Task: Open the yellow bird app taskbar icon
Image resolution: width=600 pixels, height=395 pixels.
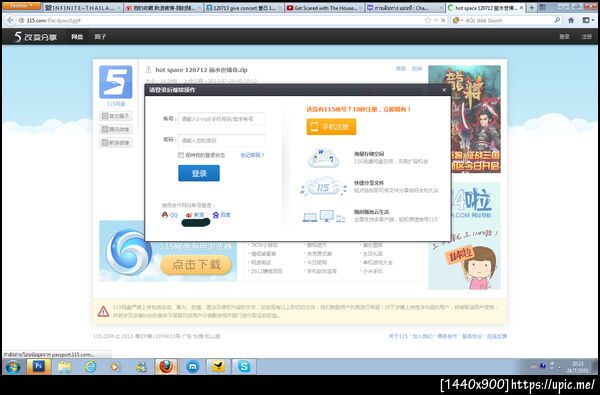Action: tap(218, 367)
